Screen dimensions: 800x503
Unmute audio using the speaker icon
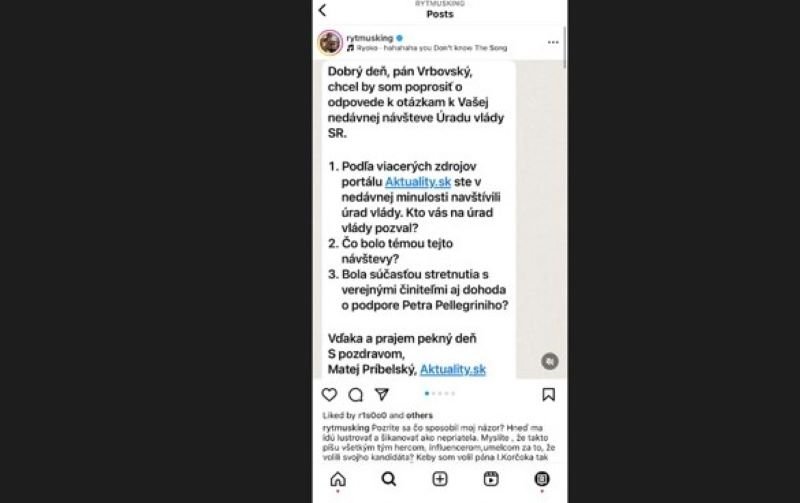tap(549, 361)
